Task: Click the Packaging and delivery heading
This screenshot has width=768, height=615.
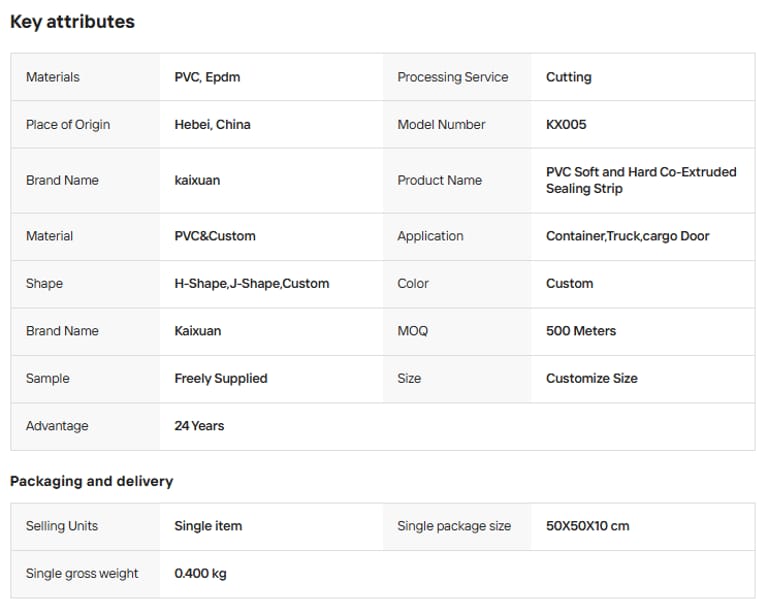Action: coord(91,481)
